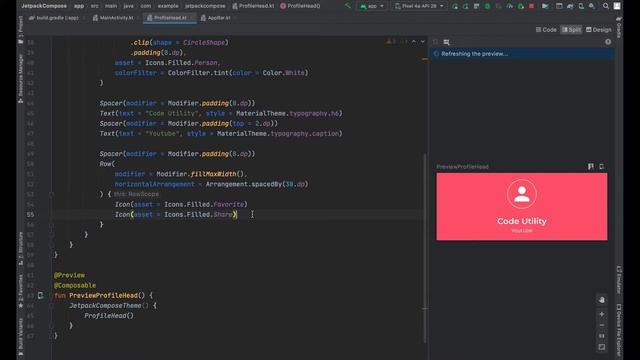This screenshot has height=360, width=640.
Task: Open the app run configuration dropdown
Action: click(372, 6)
